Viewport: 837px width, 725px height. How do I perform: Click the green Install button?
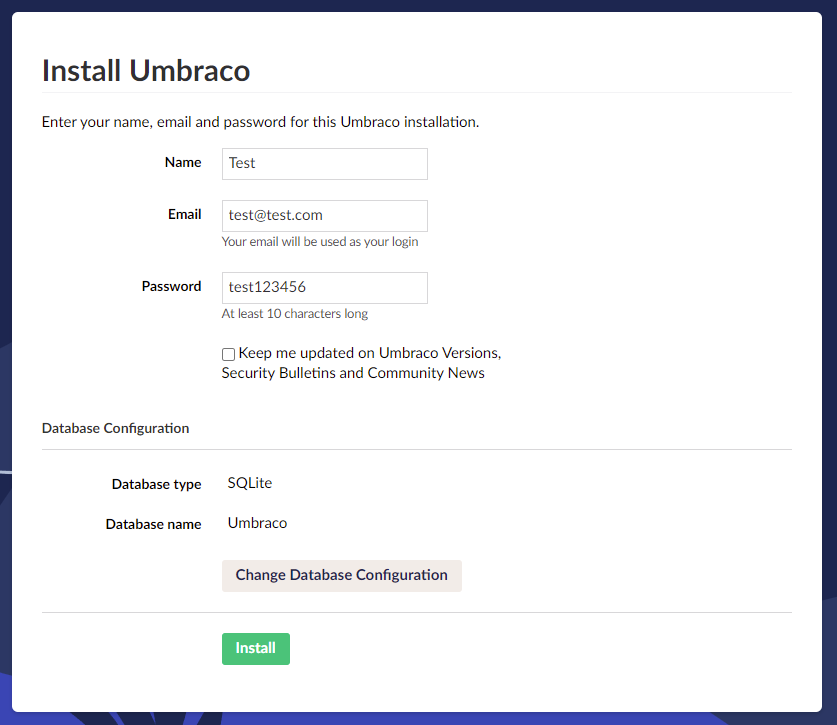pos(256,649)
